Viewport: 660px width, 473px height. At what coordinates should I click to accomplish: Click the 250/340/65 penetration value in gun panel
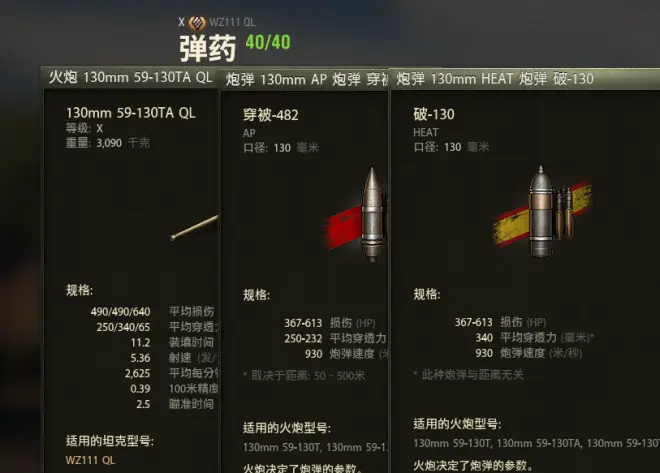point(123,327)
